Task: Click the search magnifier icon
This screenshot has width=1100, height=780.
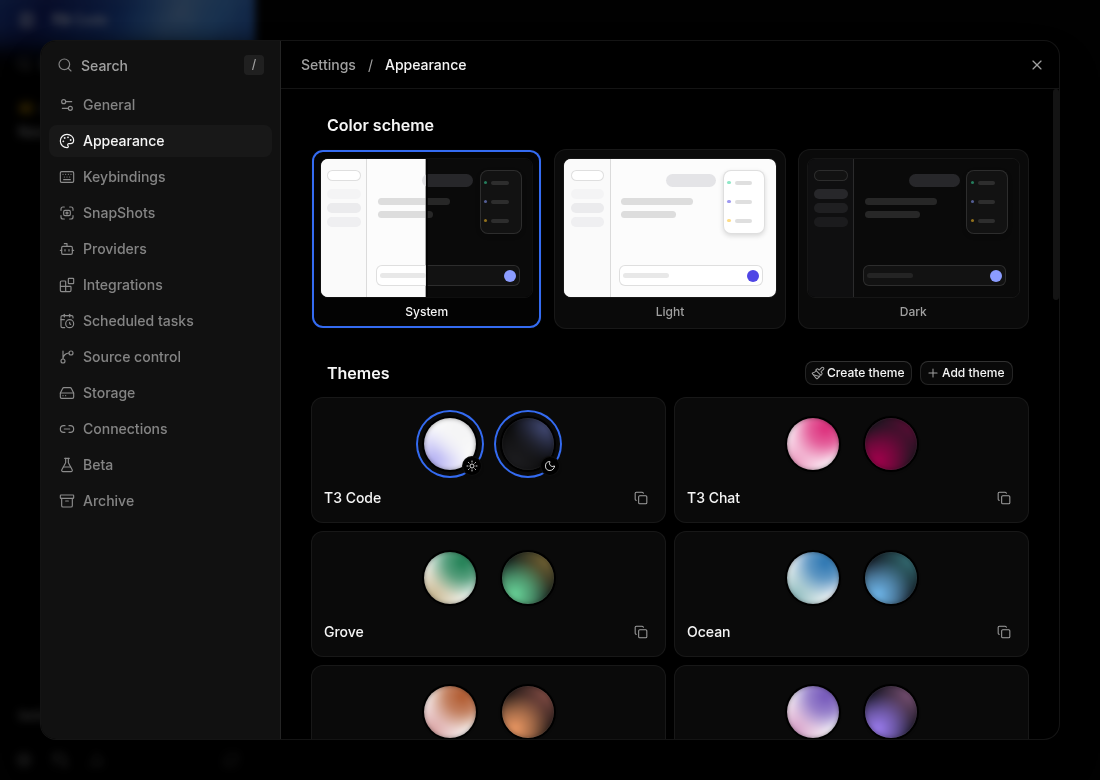Action: (x=65, y=65)
